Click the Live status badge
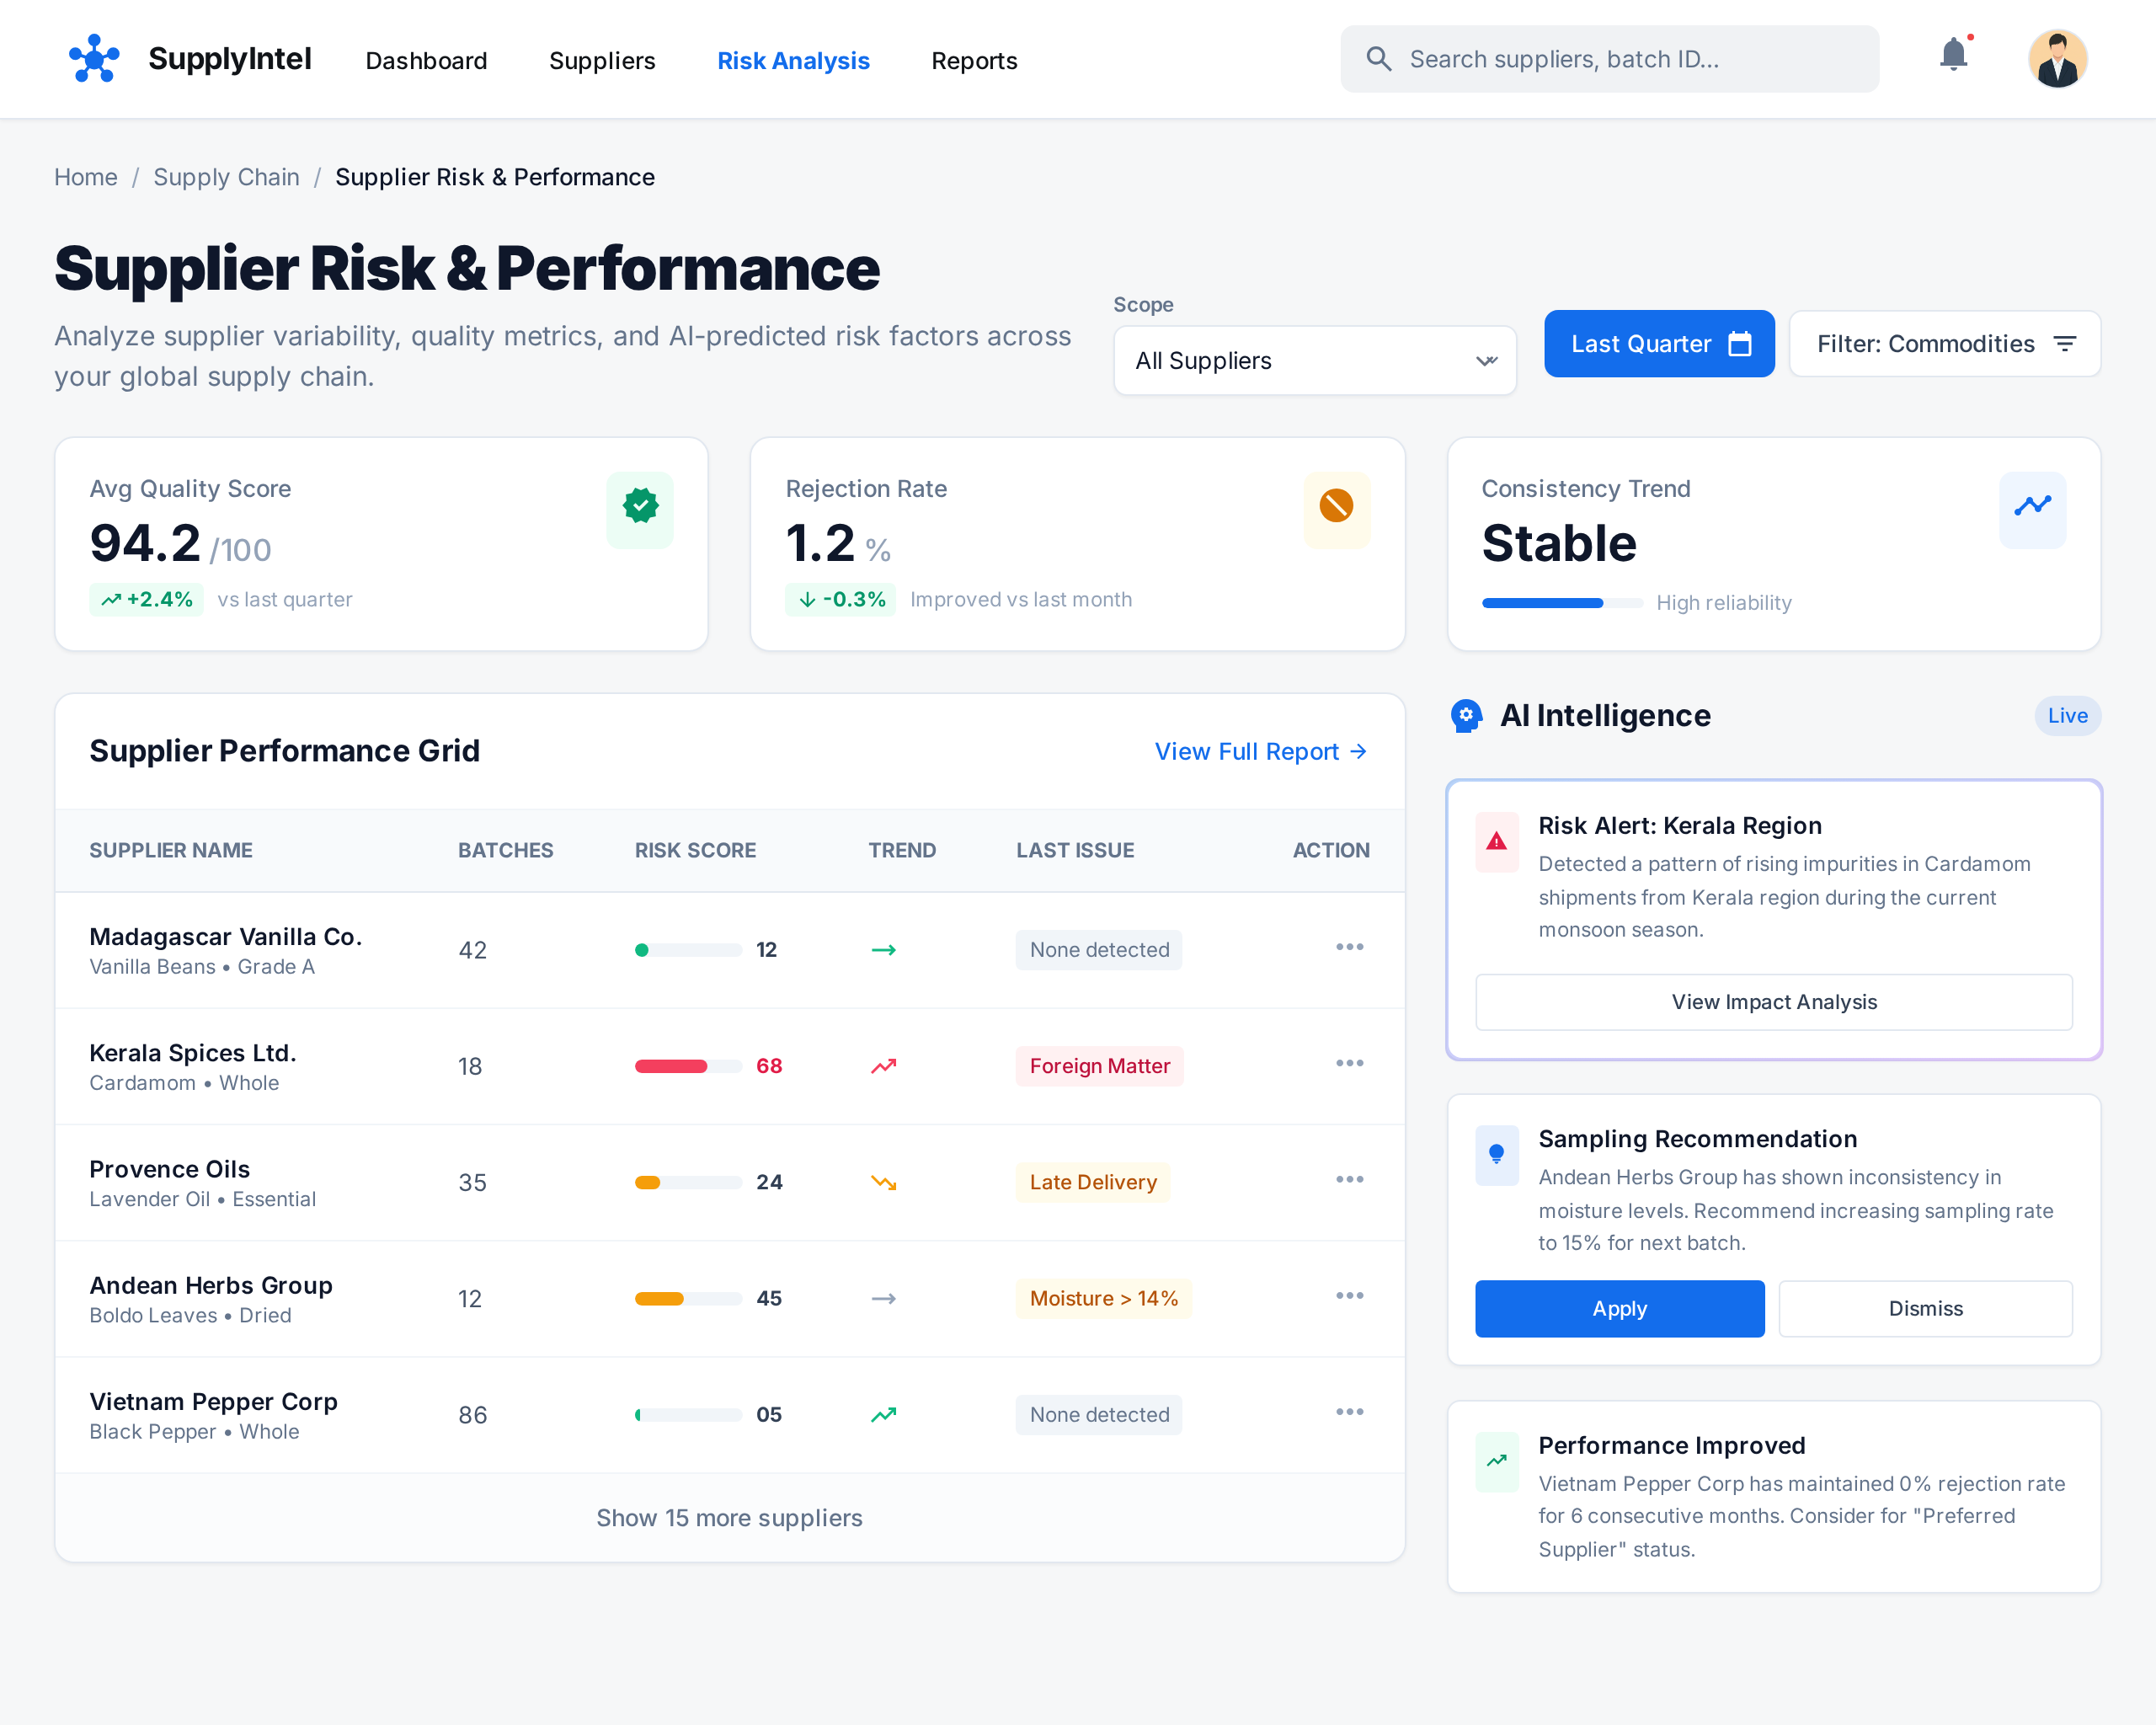2156x1725 pixels. pyautogui.click(x=2067, y=716)
